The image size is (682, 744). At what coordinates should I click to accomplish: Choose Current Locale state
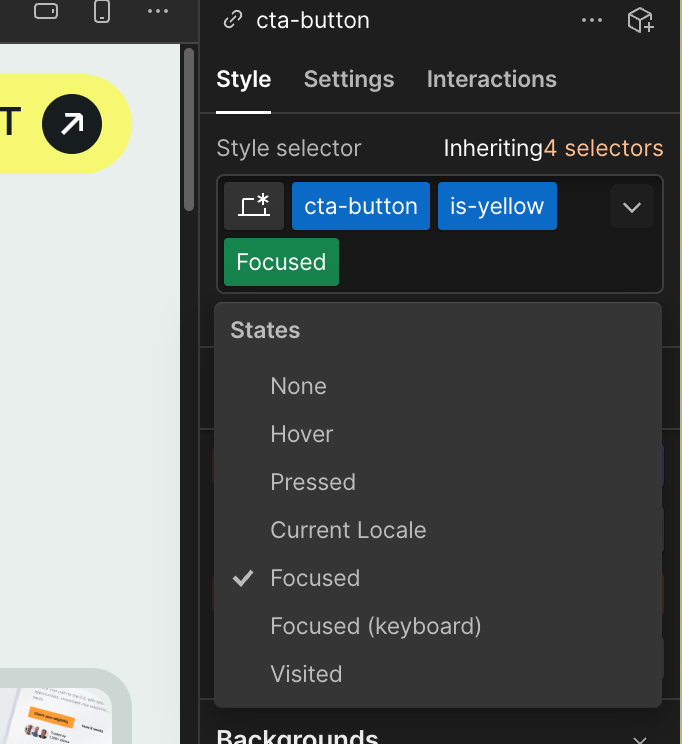coord(438,530)
